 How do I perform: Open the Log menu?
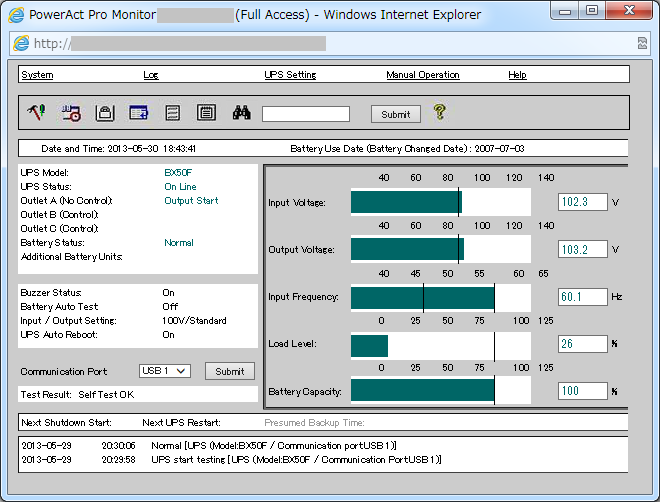click(151, 74)
